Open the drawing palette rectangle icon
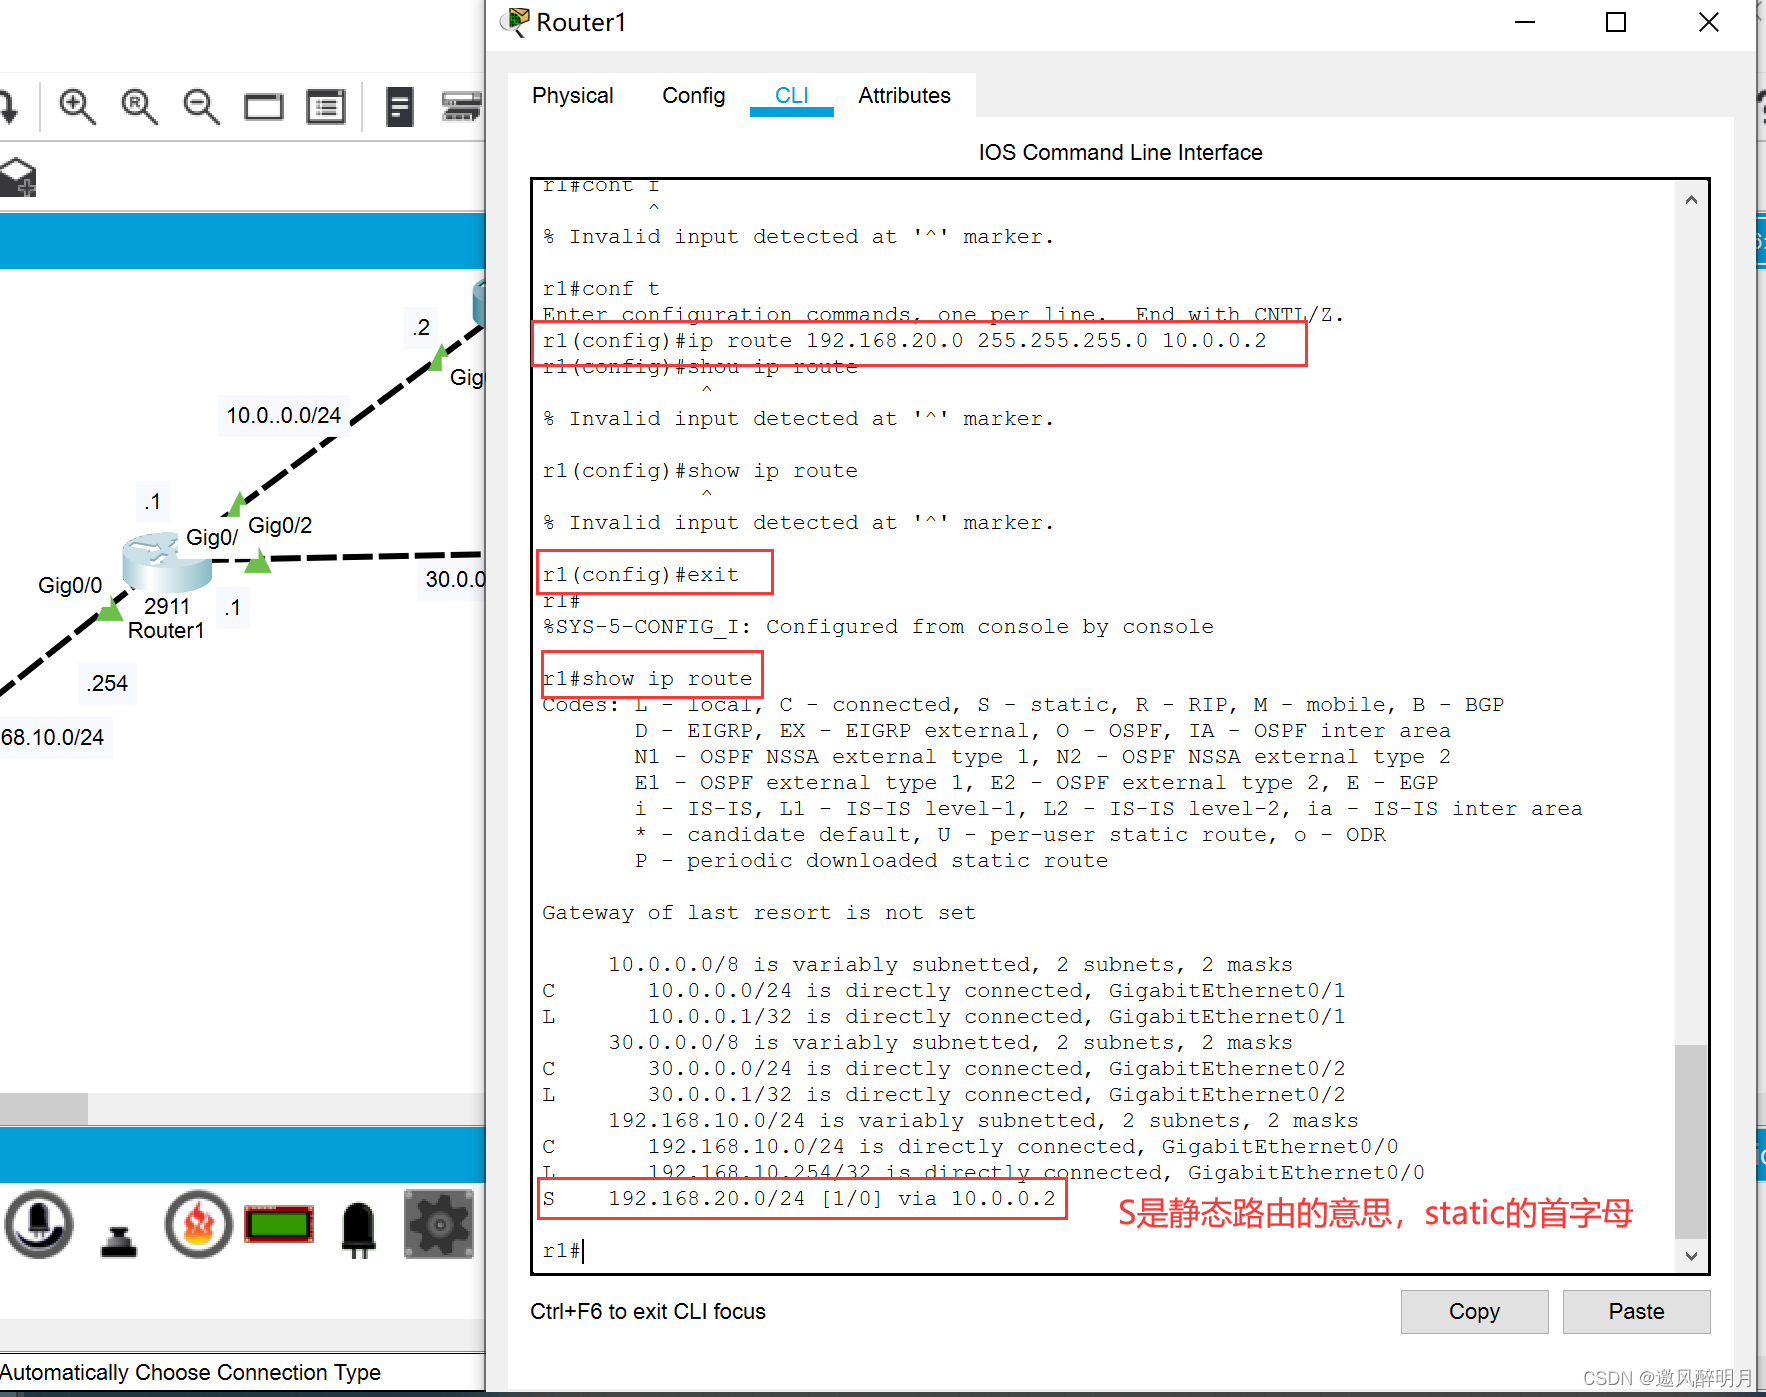 click(x=264, y=106)
